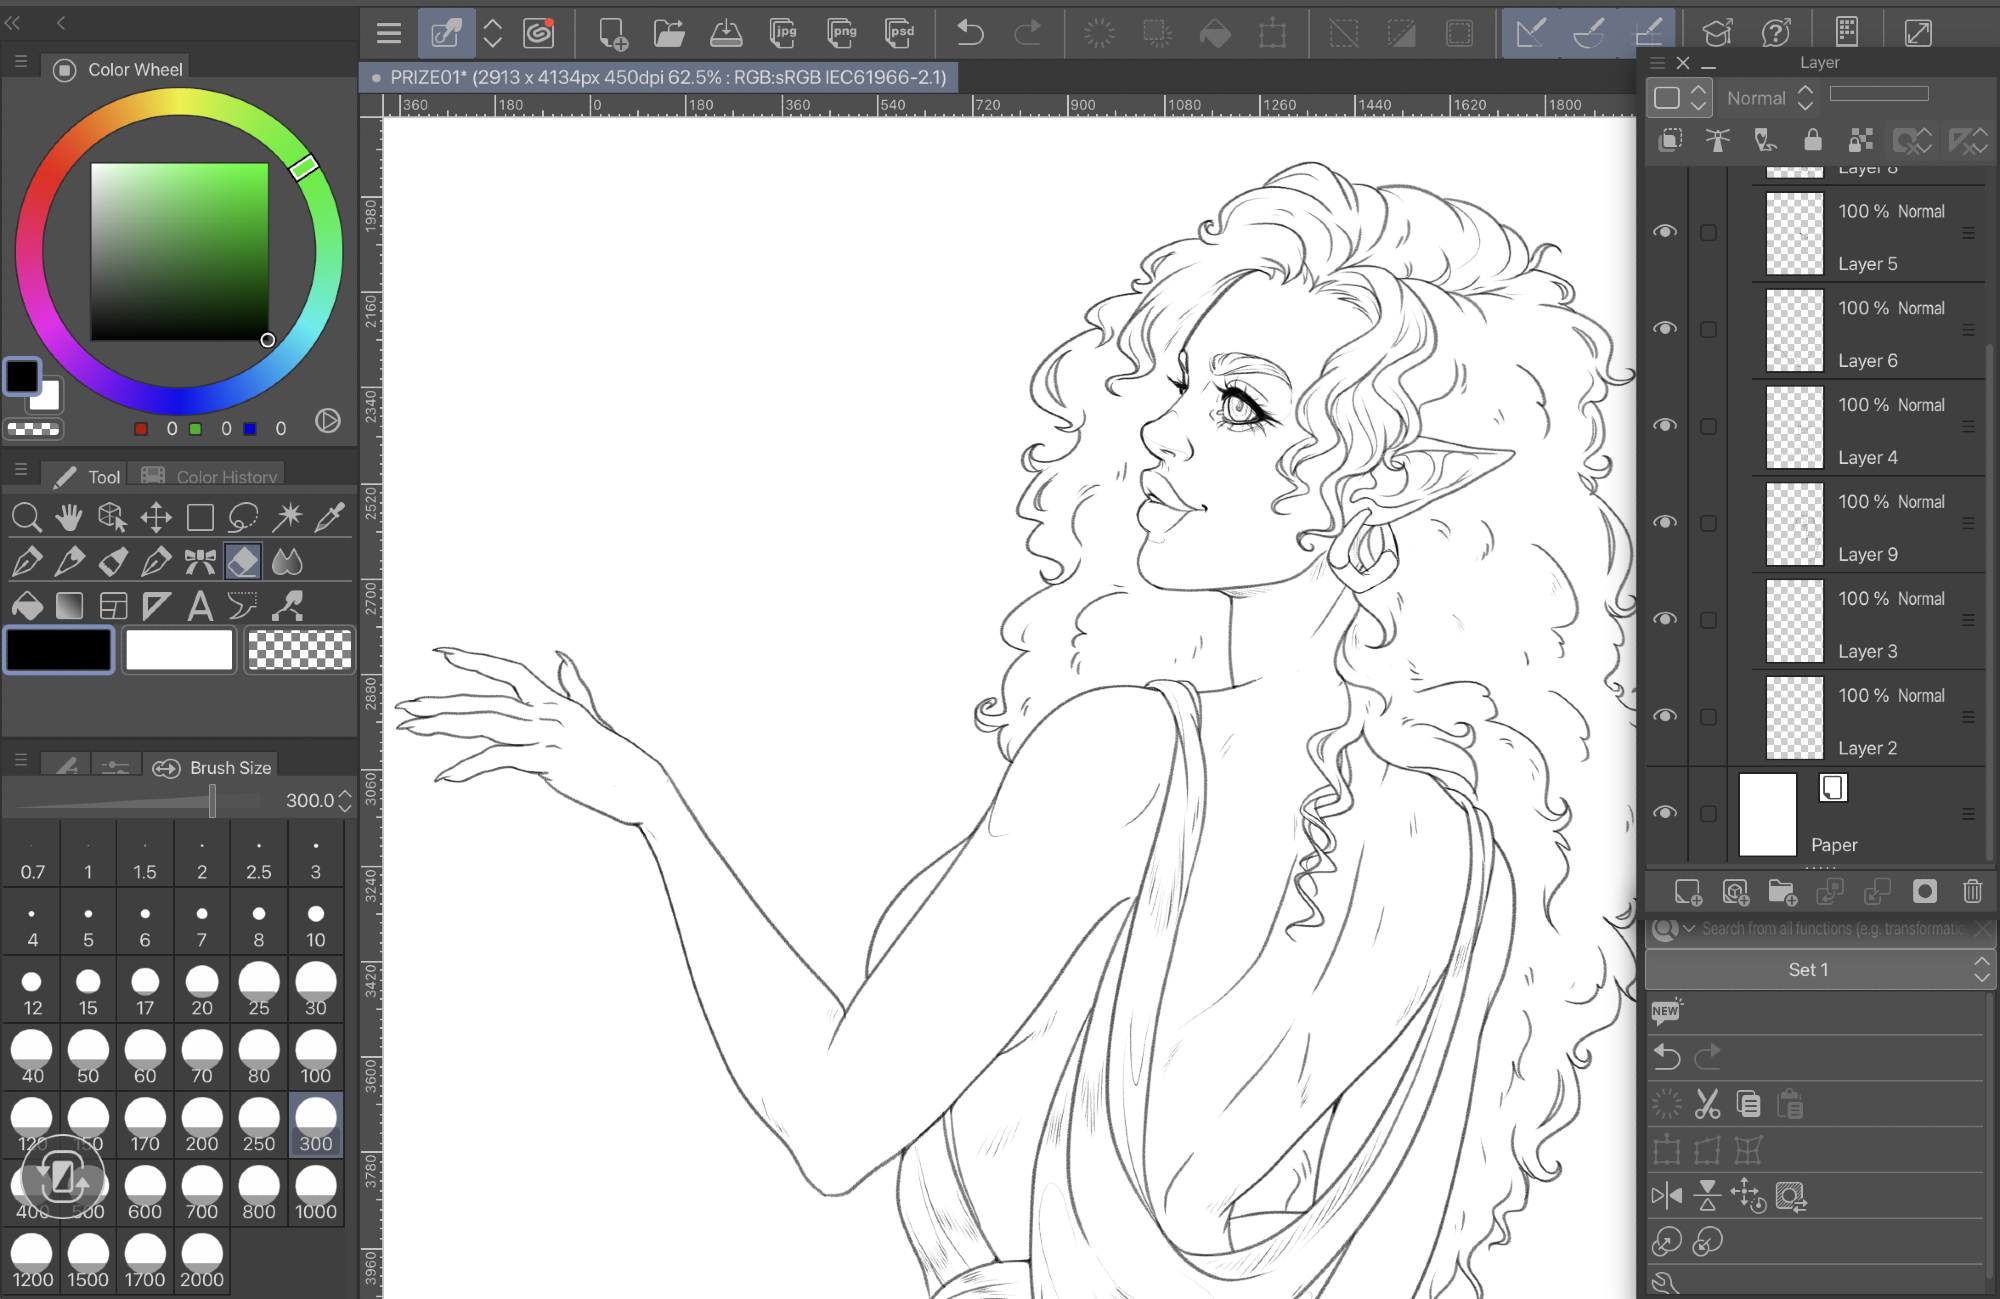
Task: Delete layer with trash icon
Action: pyautogui.click(x=1972, y=891)
